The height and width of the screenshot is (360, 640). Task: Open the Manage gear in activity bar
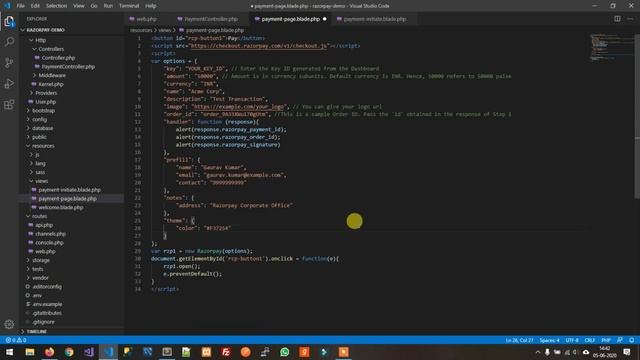[9, 324]
